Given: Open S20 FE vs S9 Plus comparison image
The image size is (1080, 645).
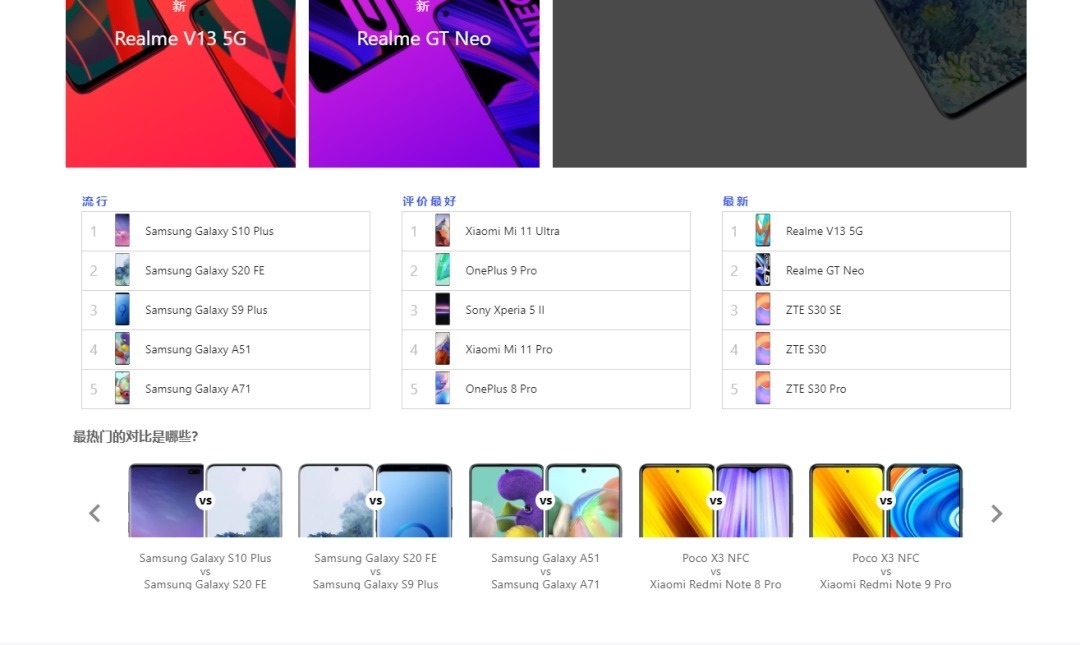Looking at the screenshot, I should (375, 500).
